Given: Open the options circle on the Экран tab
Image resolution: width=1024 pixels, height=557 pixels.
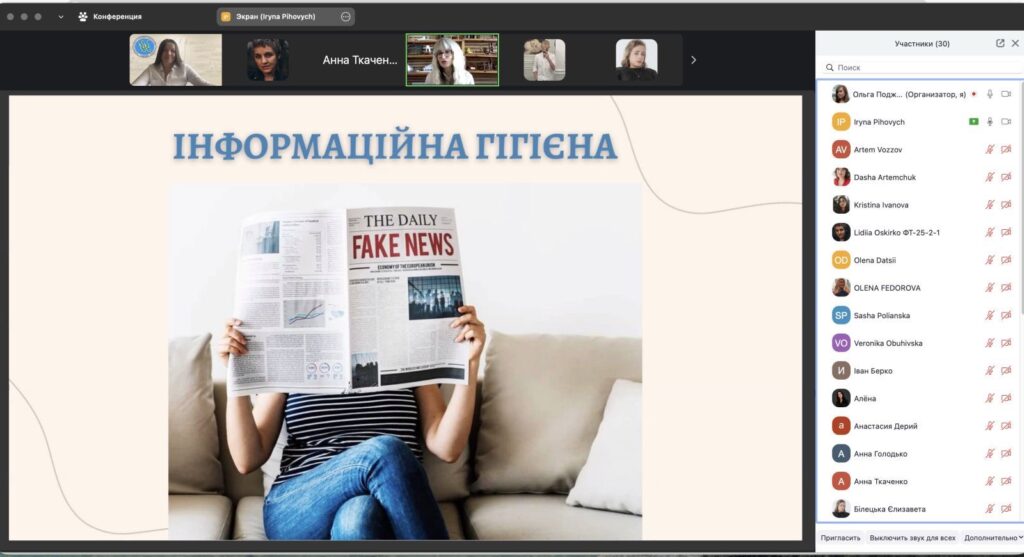Looking at the screenshot, I should pyautogui.click(x=346, y=17).
